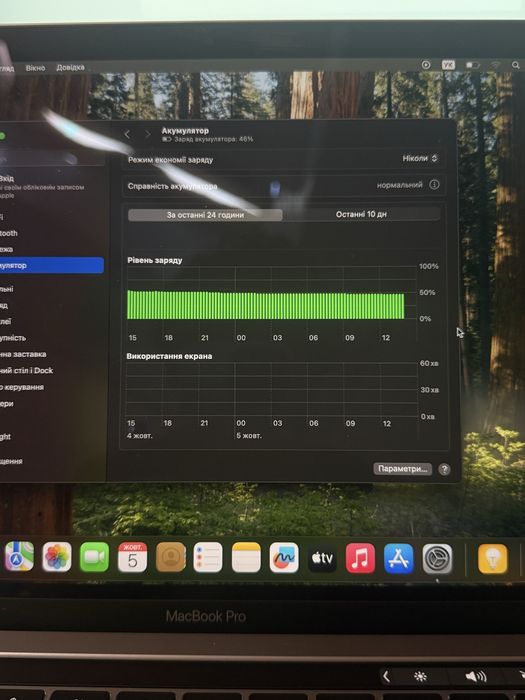Image resolution: width=525 pixels, height=700 pixels.
Task: Open the Довідка menu
Action: pos(70,67)
